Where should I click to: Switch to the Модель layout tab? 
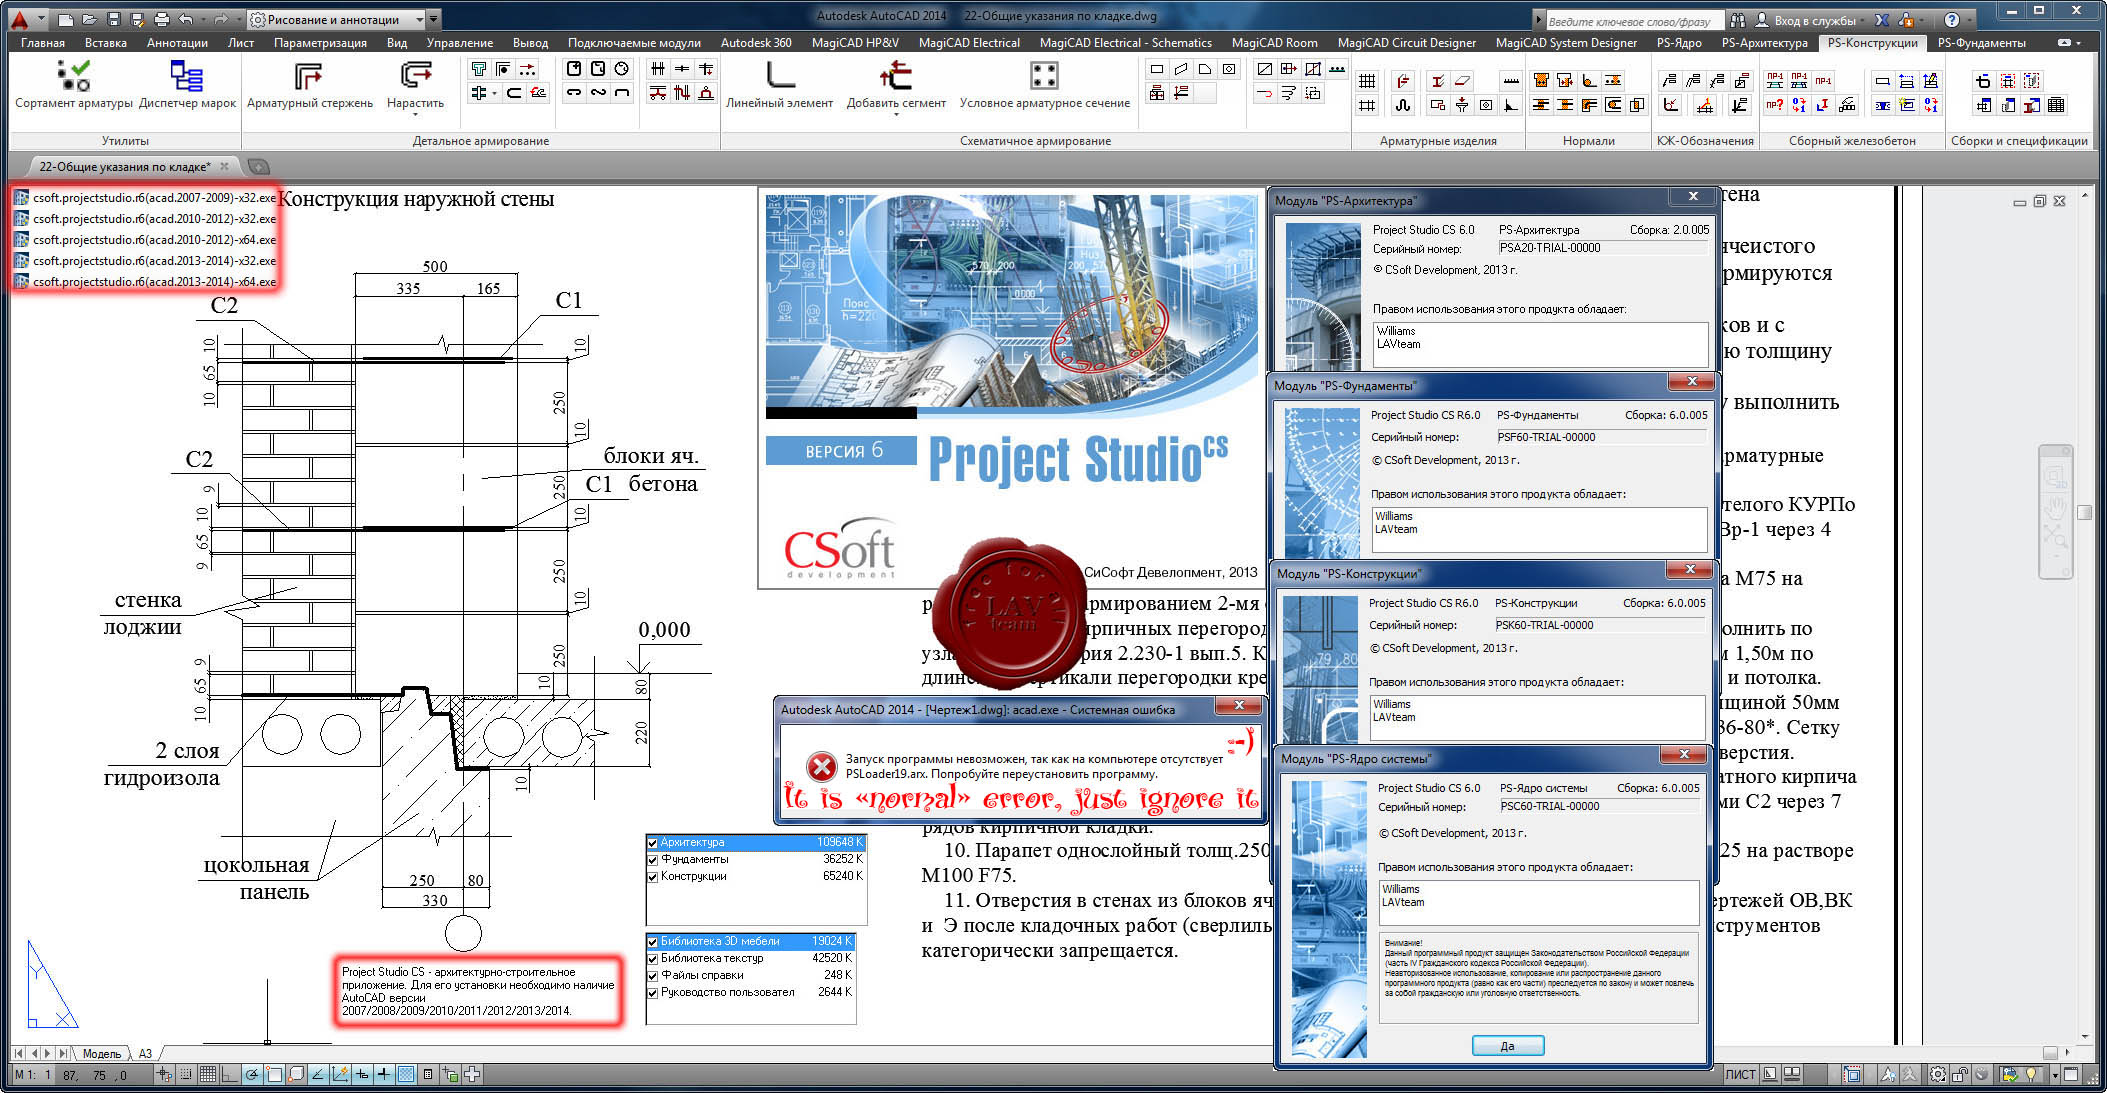click(101, 1053)
